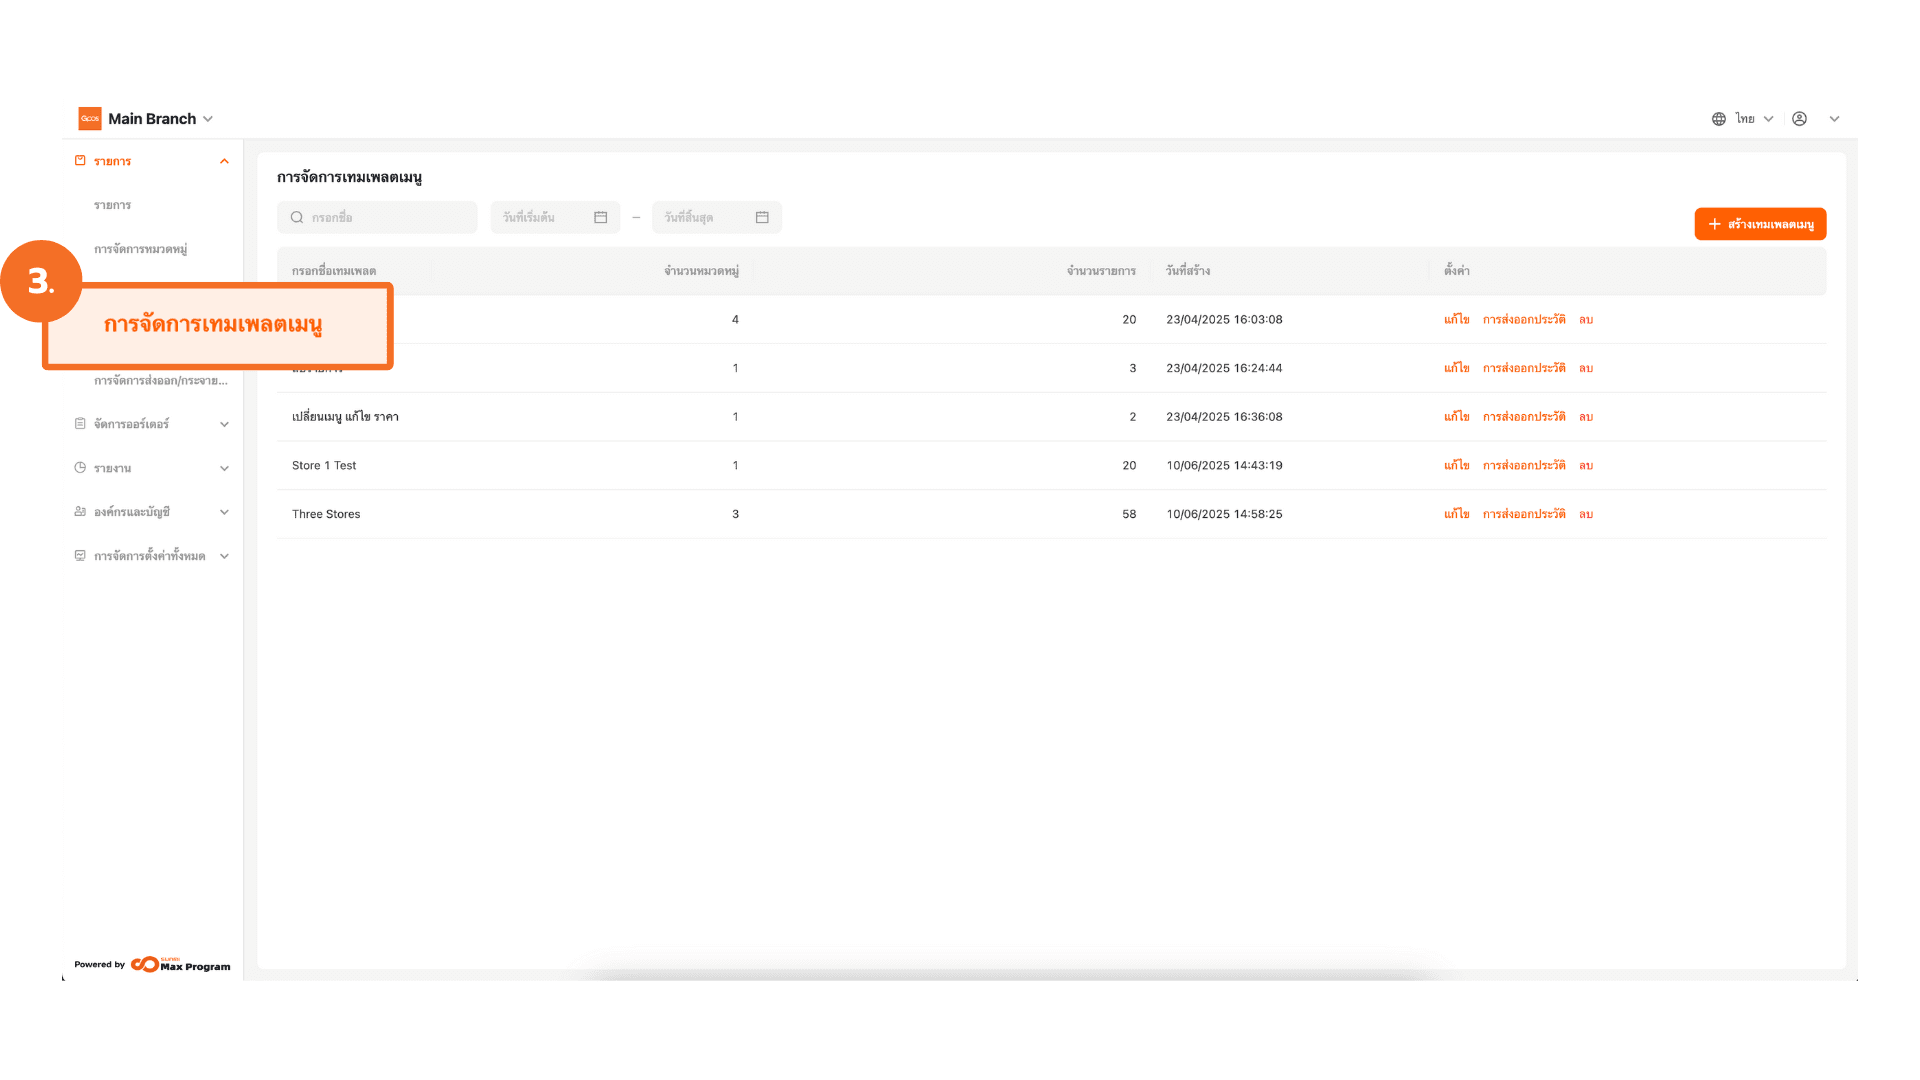This screenshot has width=1920, height=1080.
Task: Click ลบ for Store 1 Test row
Action: point(1585,466)
